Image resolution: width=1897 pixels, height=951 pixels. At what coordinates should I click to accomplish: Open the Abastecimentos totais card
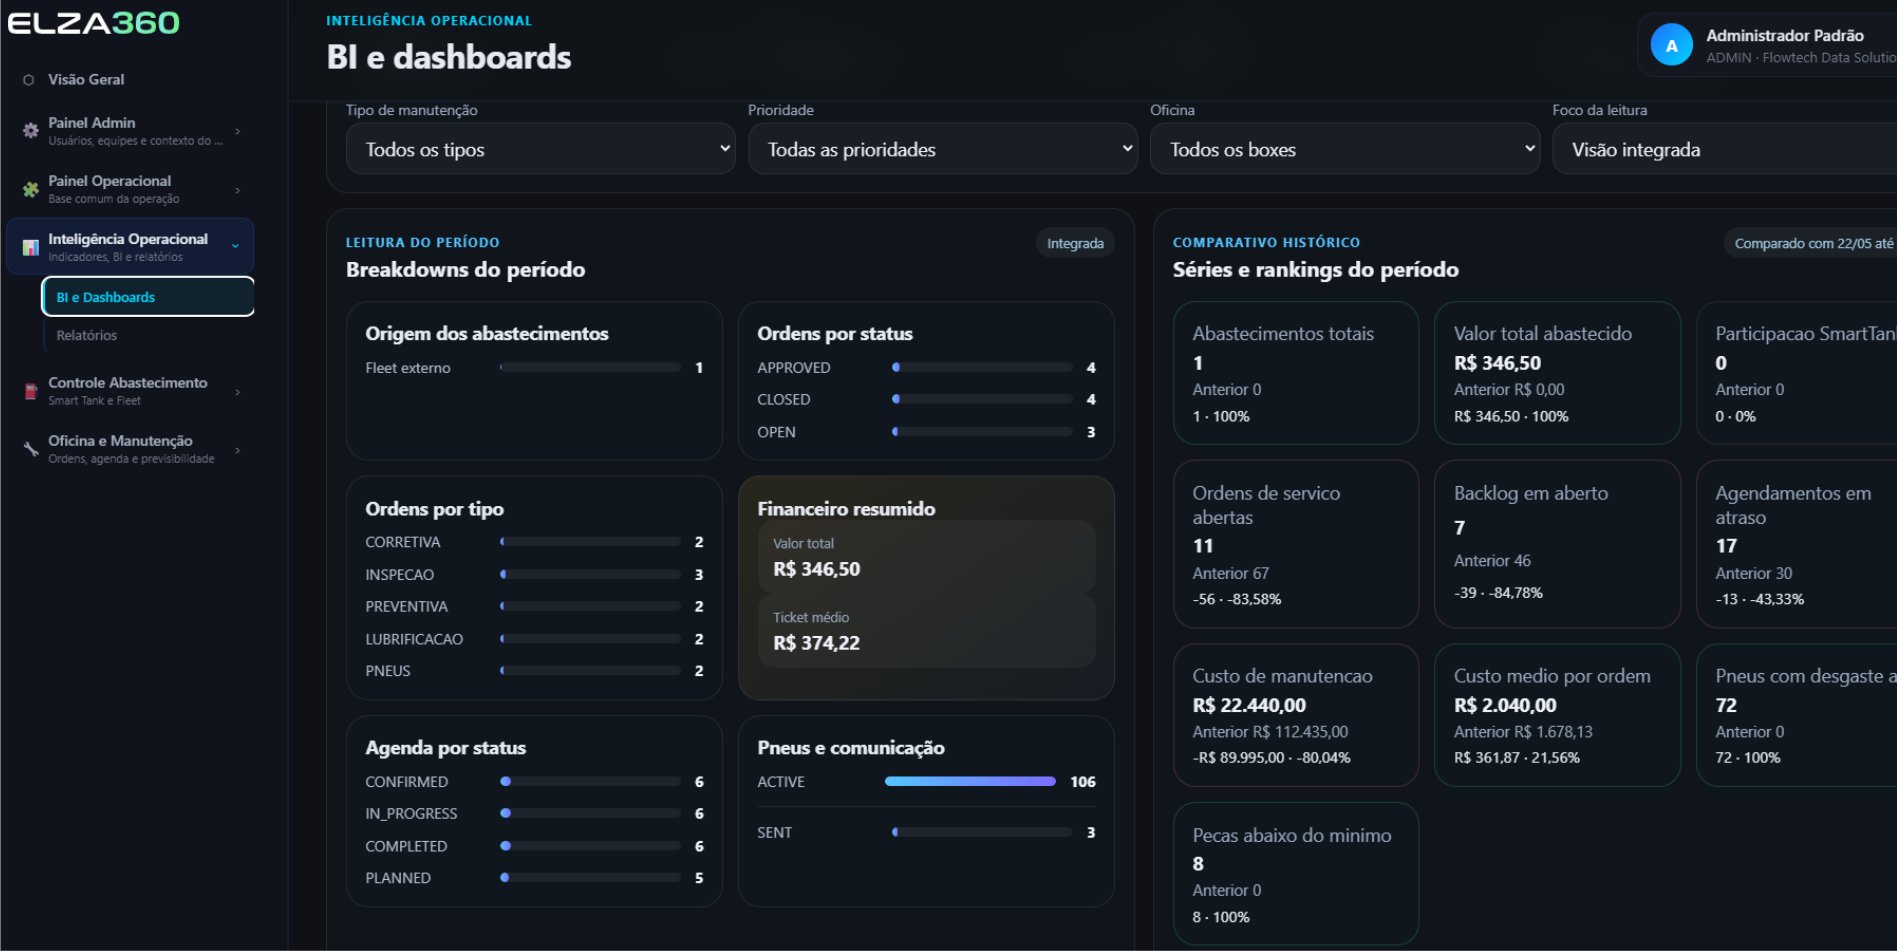point(1296,373)
